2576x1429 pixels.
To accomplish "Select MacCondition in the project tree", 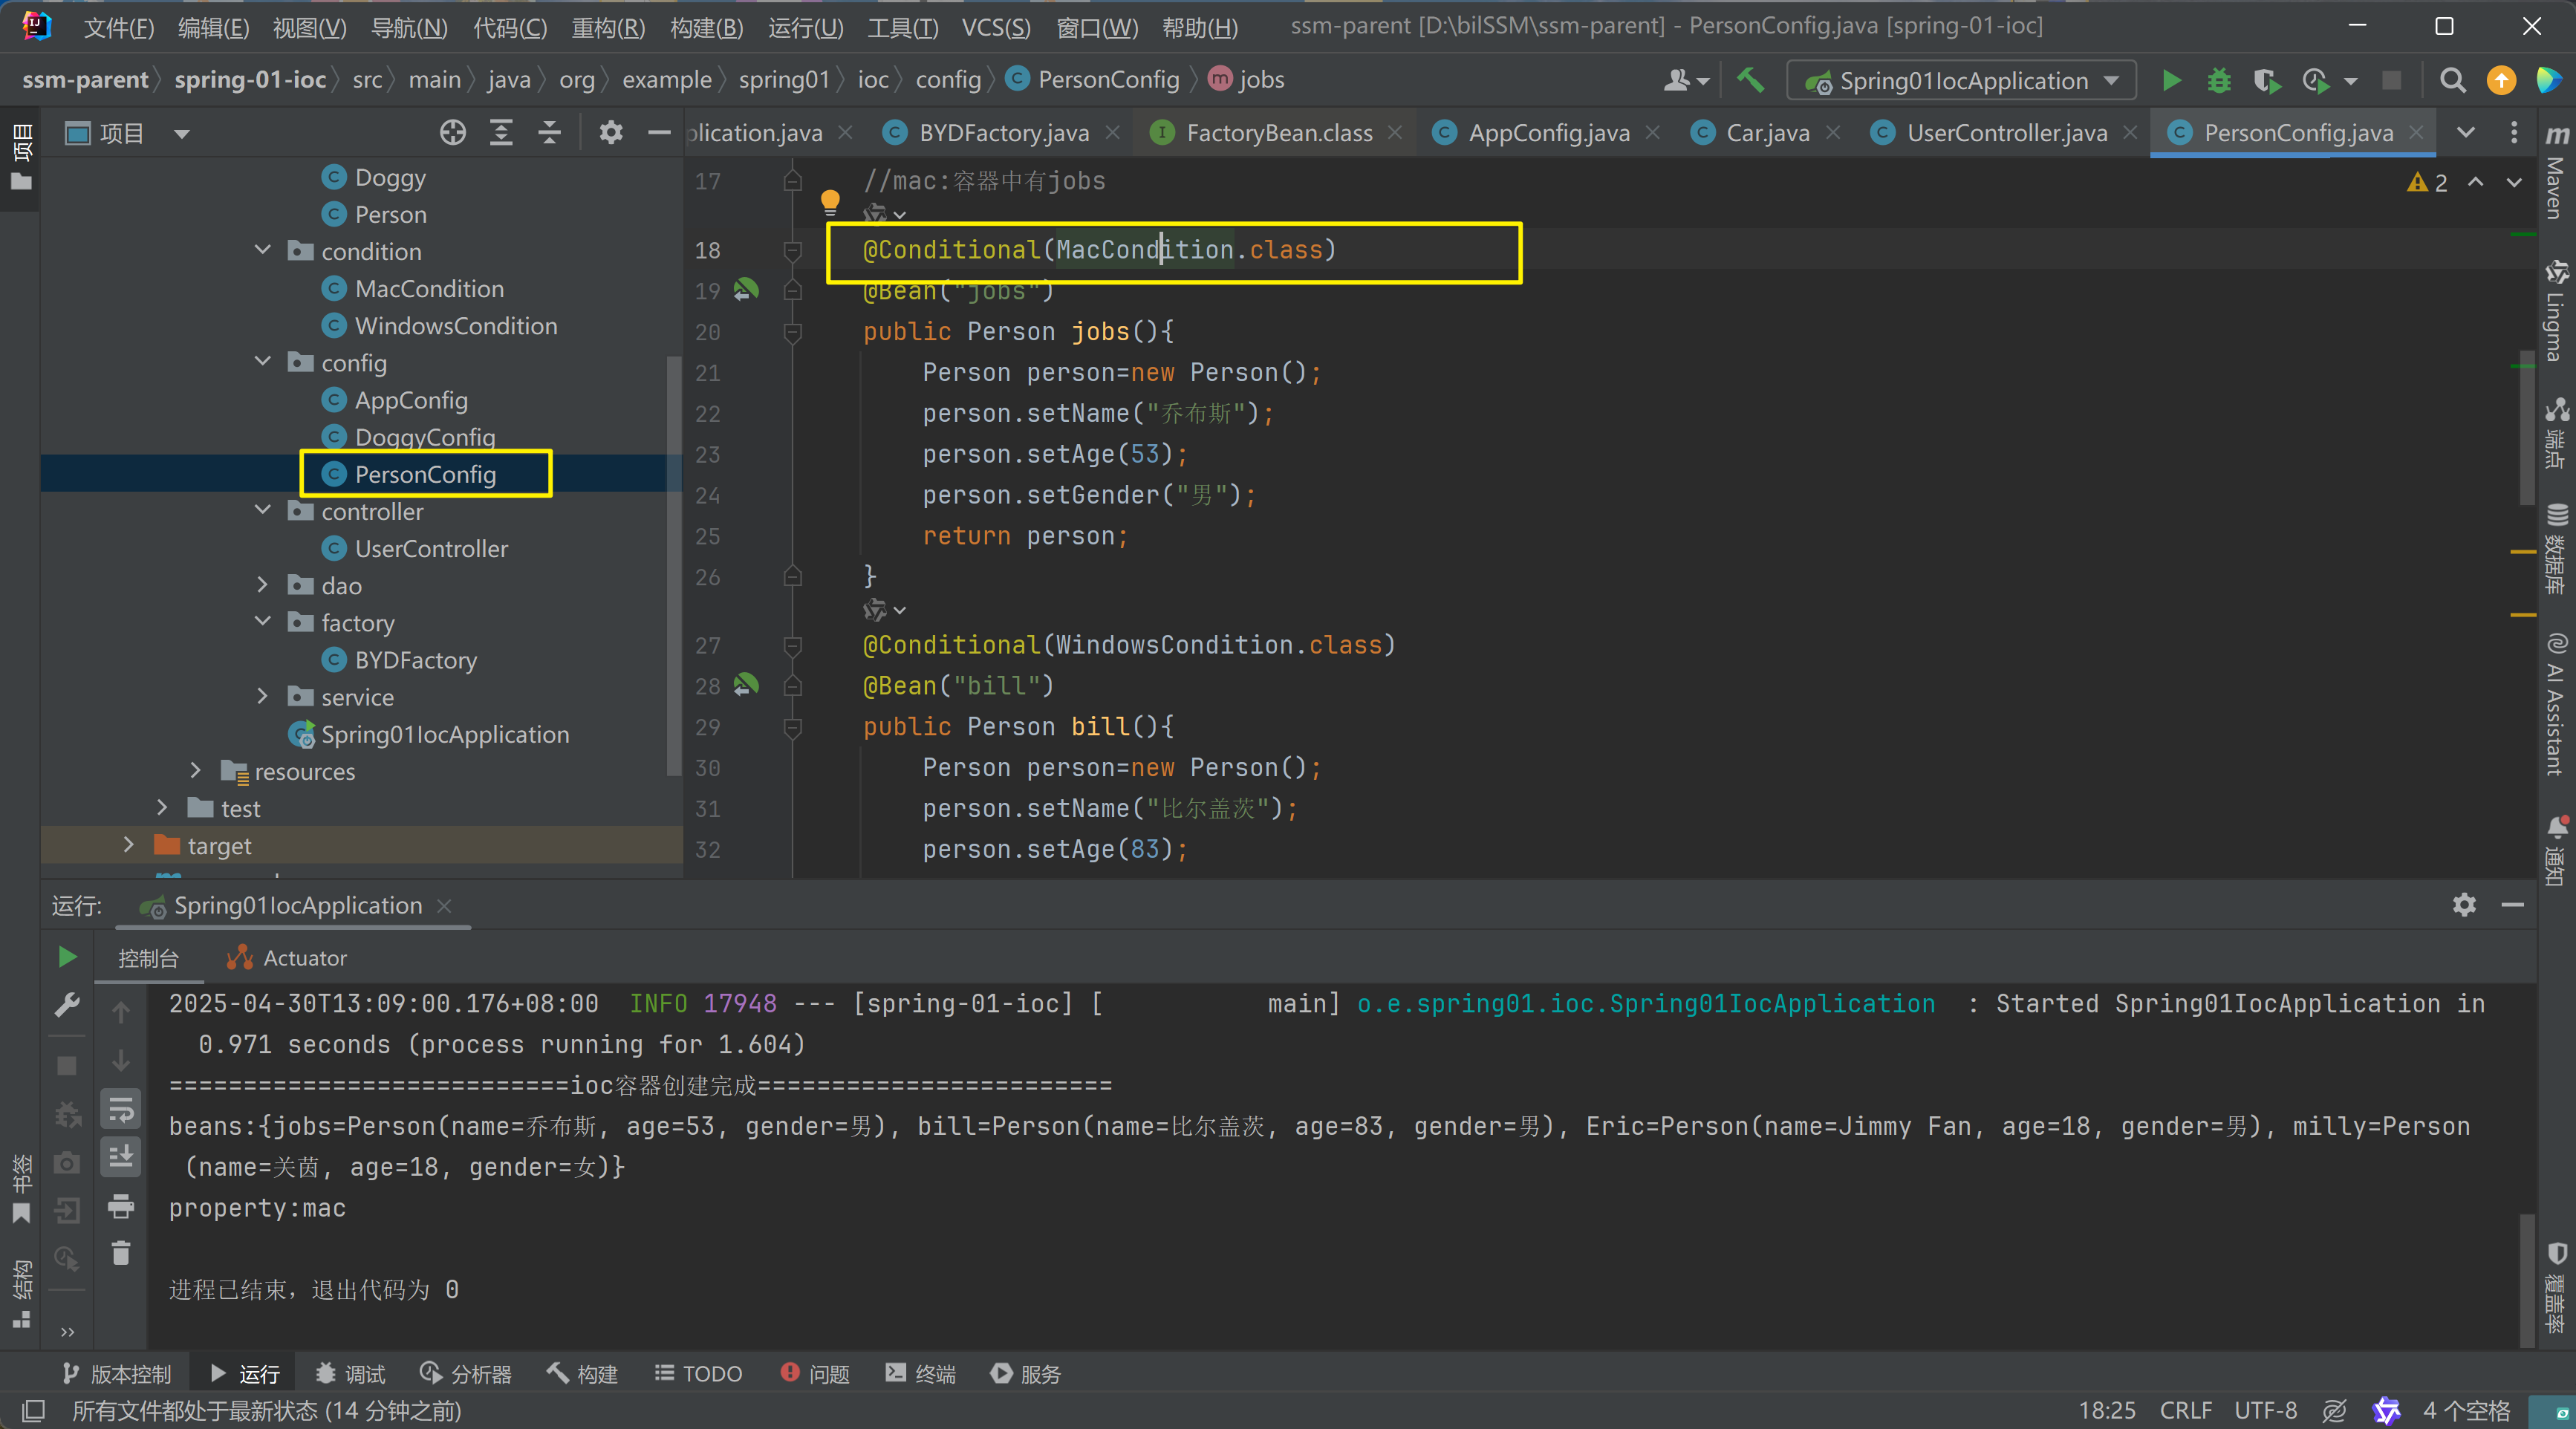I will click(x=429, y=289).
